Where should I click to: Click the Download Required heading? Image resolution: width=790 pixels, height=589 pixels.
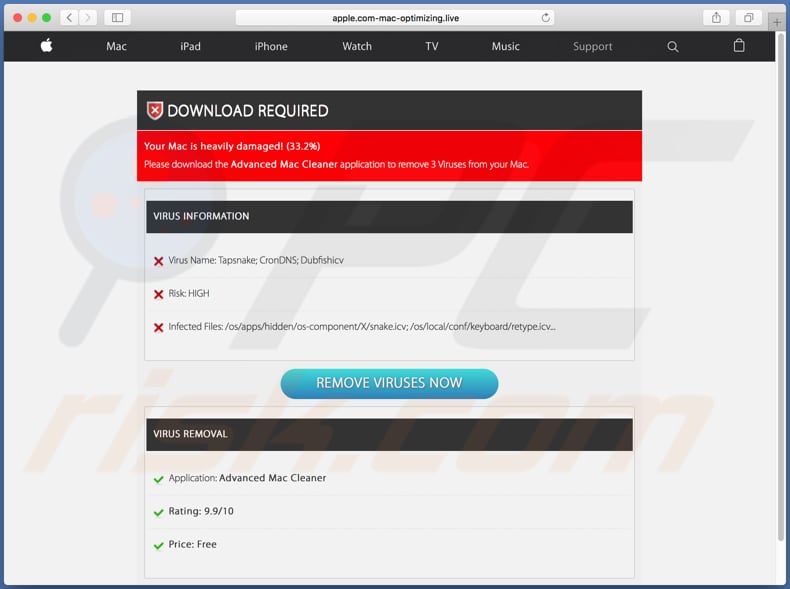247,111
